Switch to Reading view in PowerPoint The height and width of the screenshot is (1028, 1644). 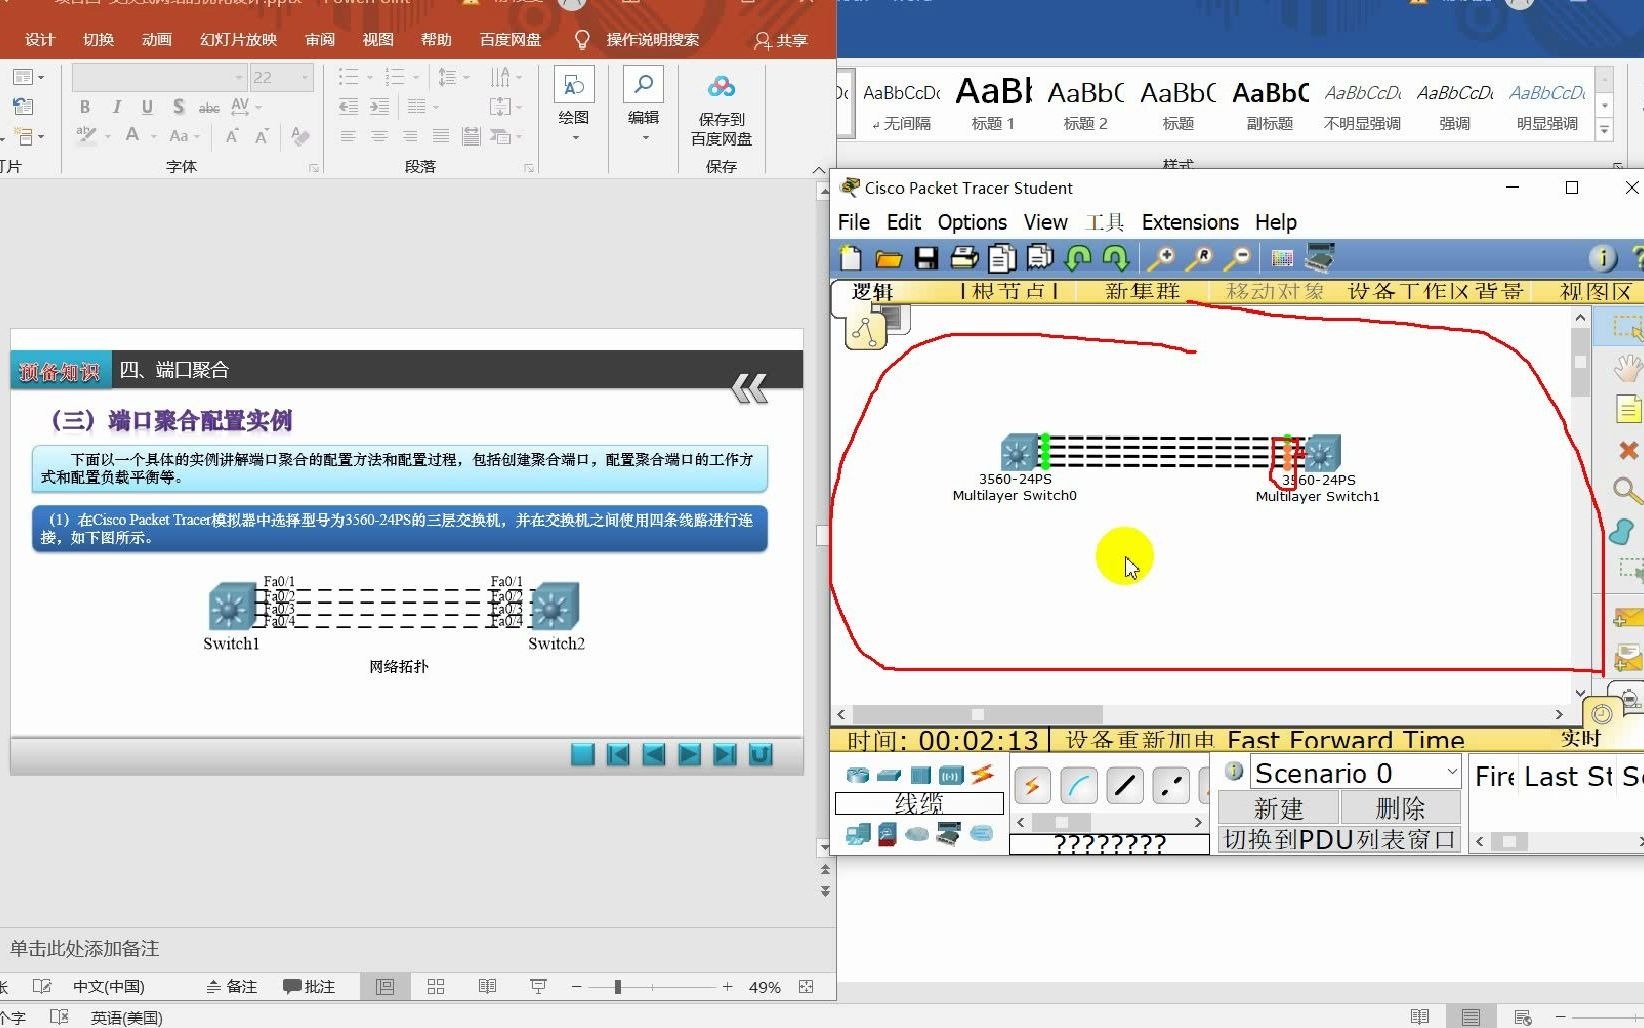pos(487,987)
